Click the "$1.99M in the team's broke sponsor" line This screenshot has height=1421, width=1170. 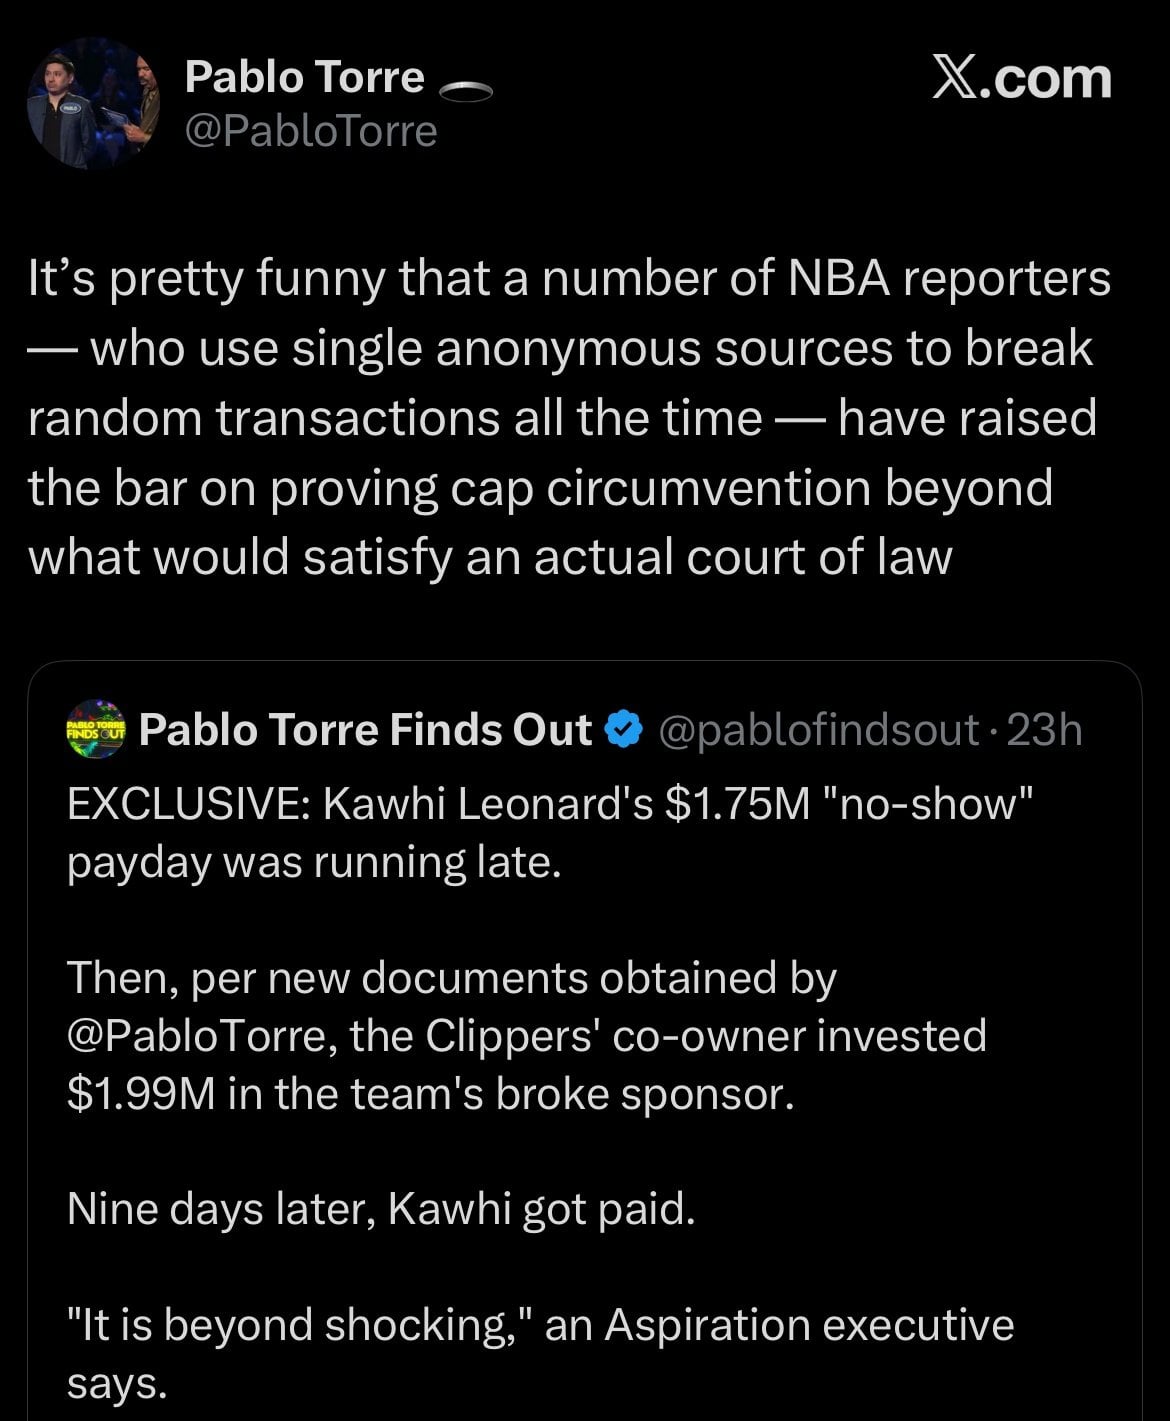[431, 1094]
